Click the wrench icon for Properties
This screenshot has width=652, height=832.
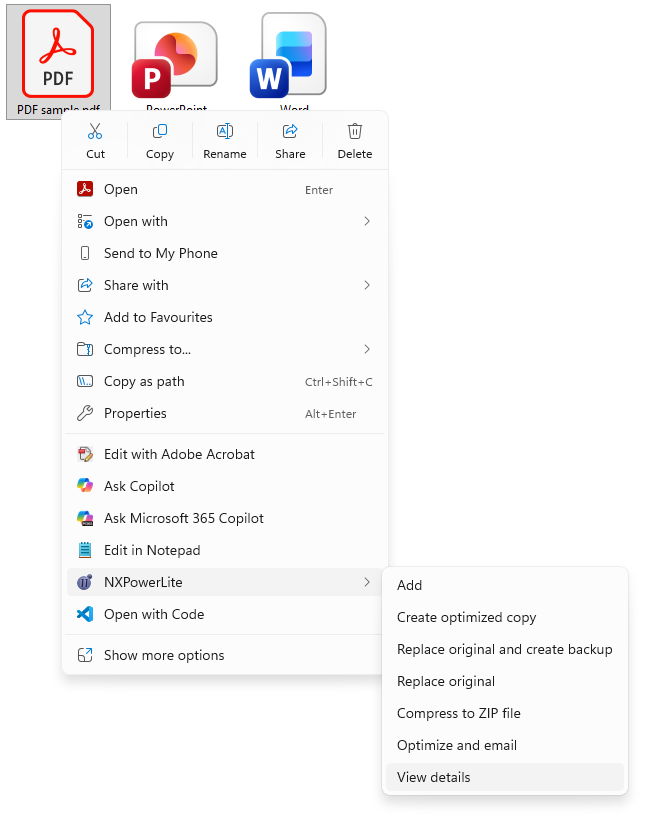85,413
